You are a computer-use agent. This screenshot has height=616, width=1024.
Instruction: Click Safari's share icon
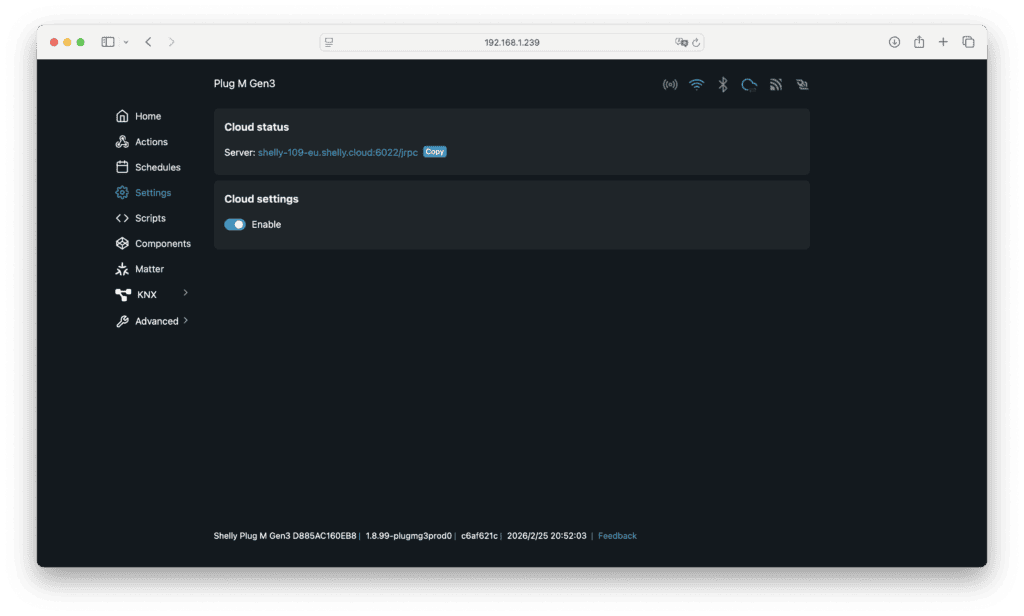pyautogui.click(x=919, y=42)
